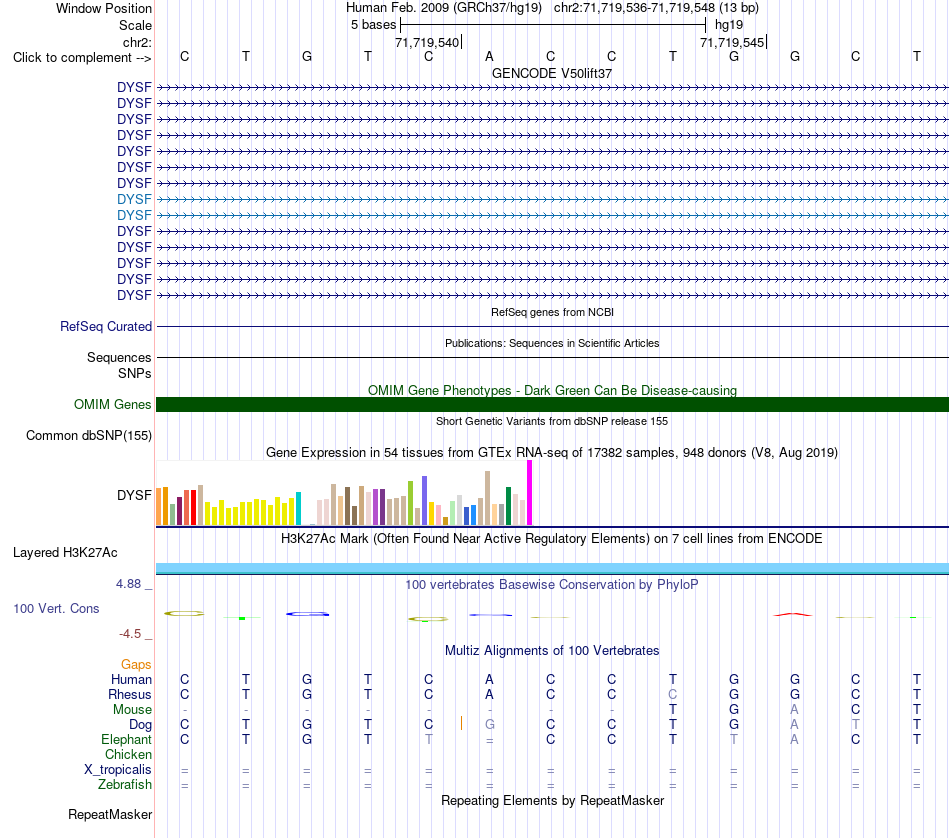
Task: Select the Rhesus species label
Action: point(130,694)
